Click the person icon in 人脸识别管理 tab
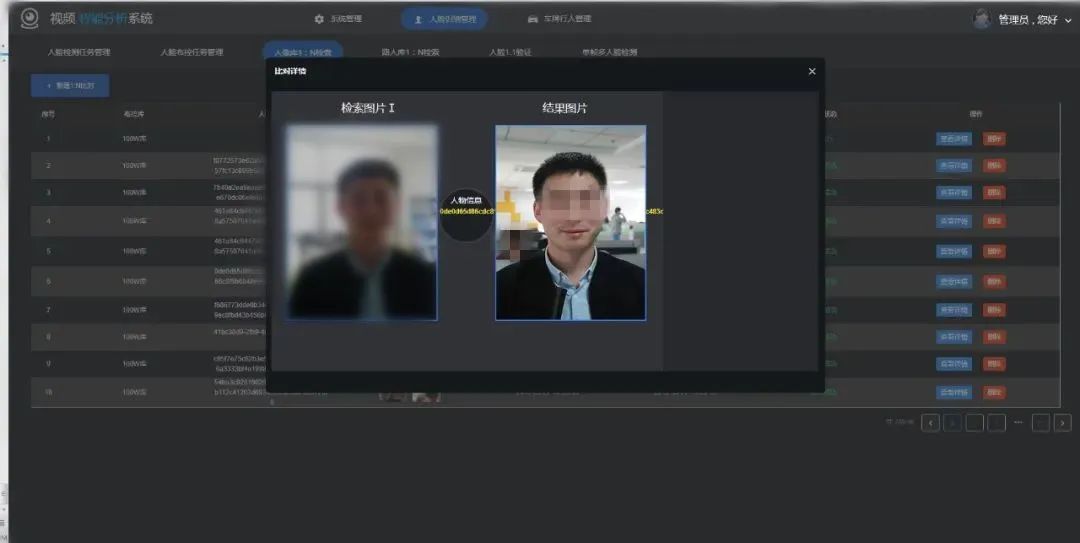 pos(419,19)
